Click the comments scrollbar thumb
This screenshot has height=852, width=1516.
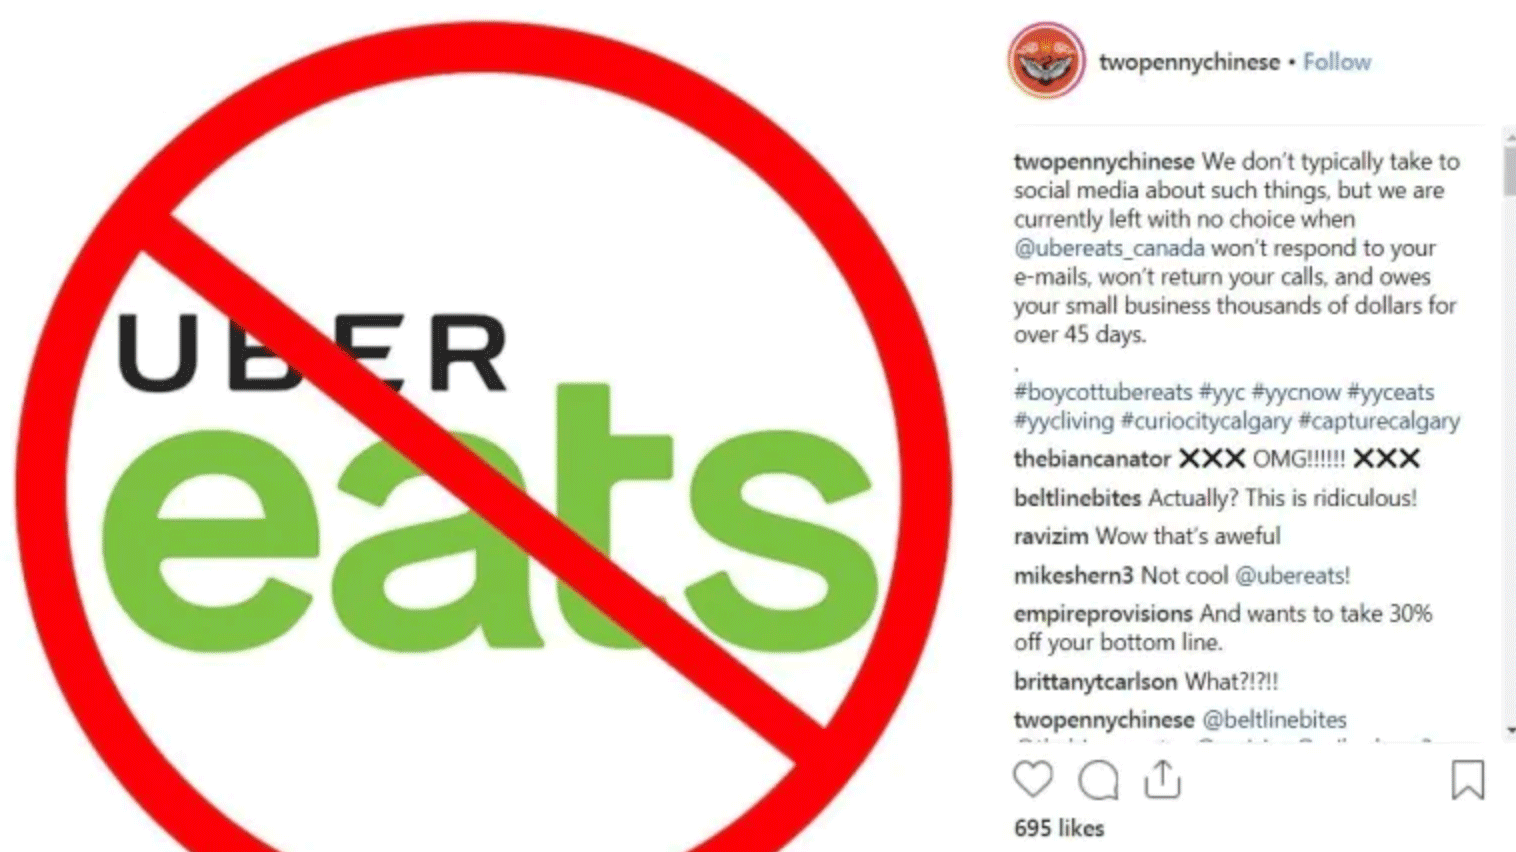(1509, 168)
